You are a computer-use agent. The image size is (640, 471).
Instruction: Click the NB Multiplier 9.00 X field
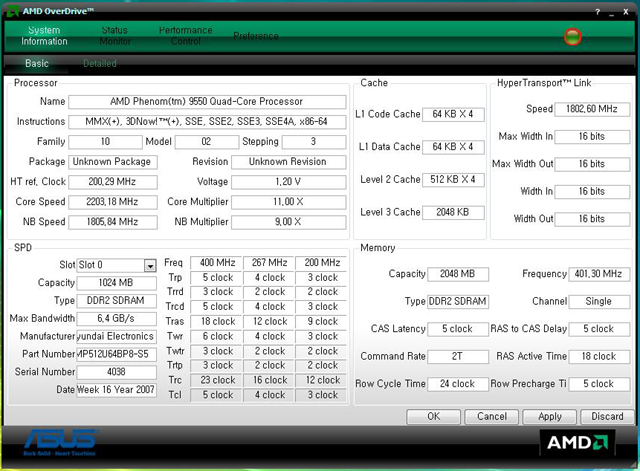point(289,222)
